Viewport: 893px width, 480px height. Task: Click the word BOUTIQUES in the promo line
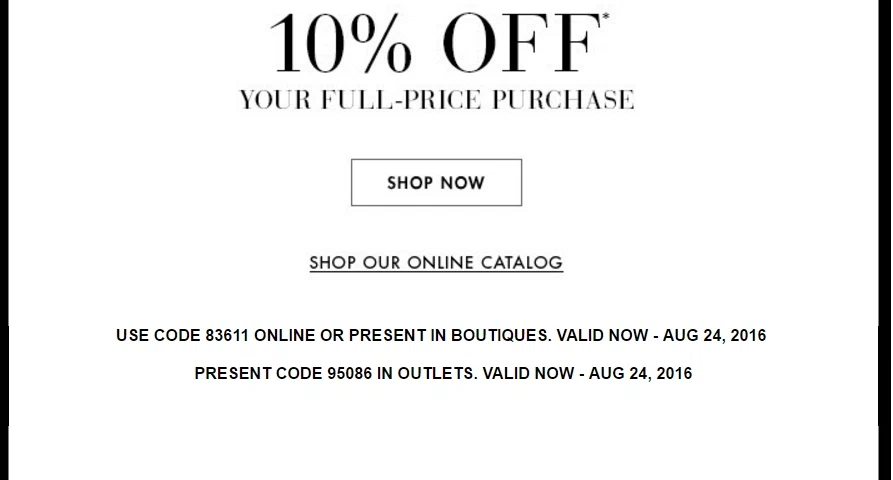coord(501,335)
